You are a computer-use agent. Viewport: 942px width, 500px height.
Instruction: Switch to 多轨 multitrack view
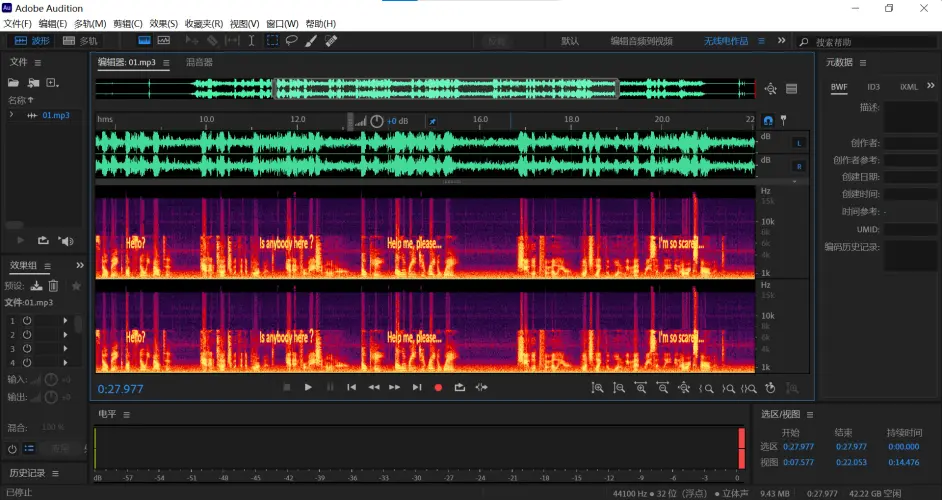(80, 41)
